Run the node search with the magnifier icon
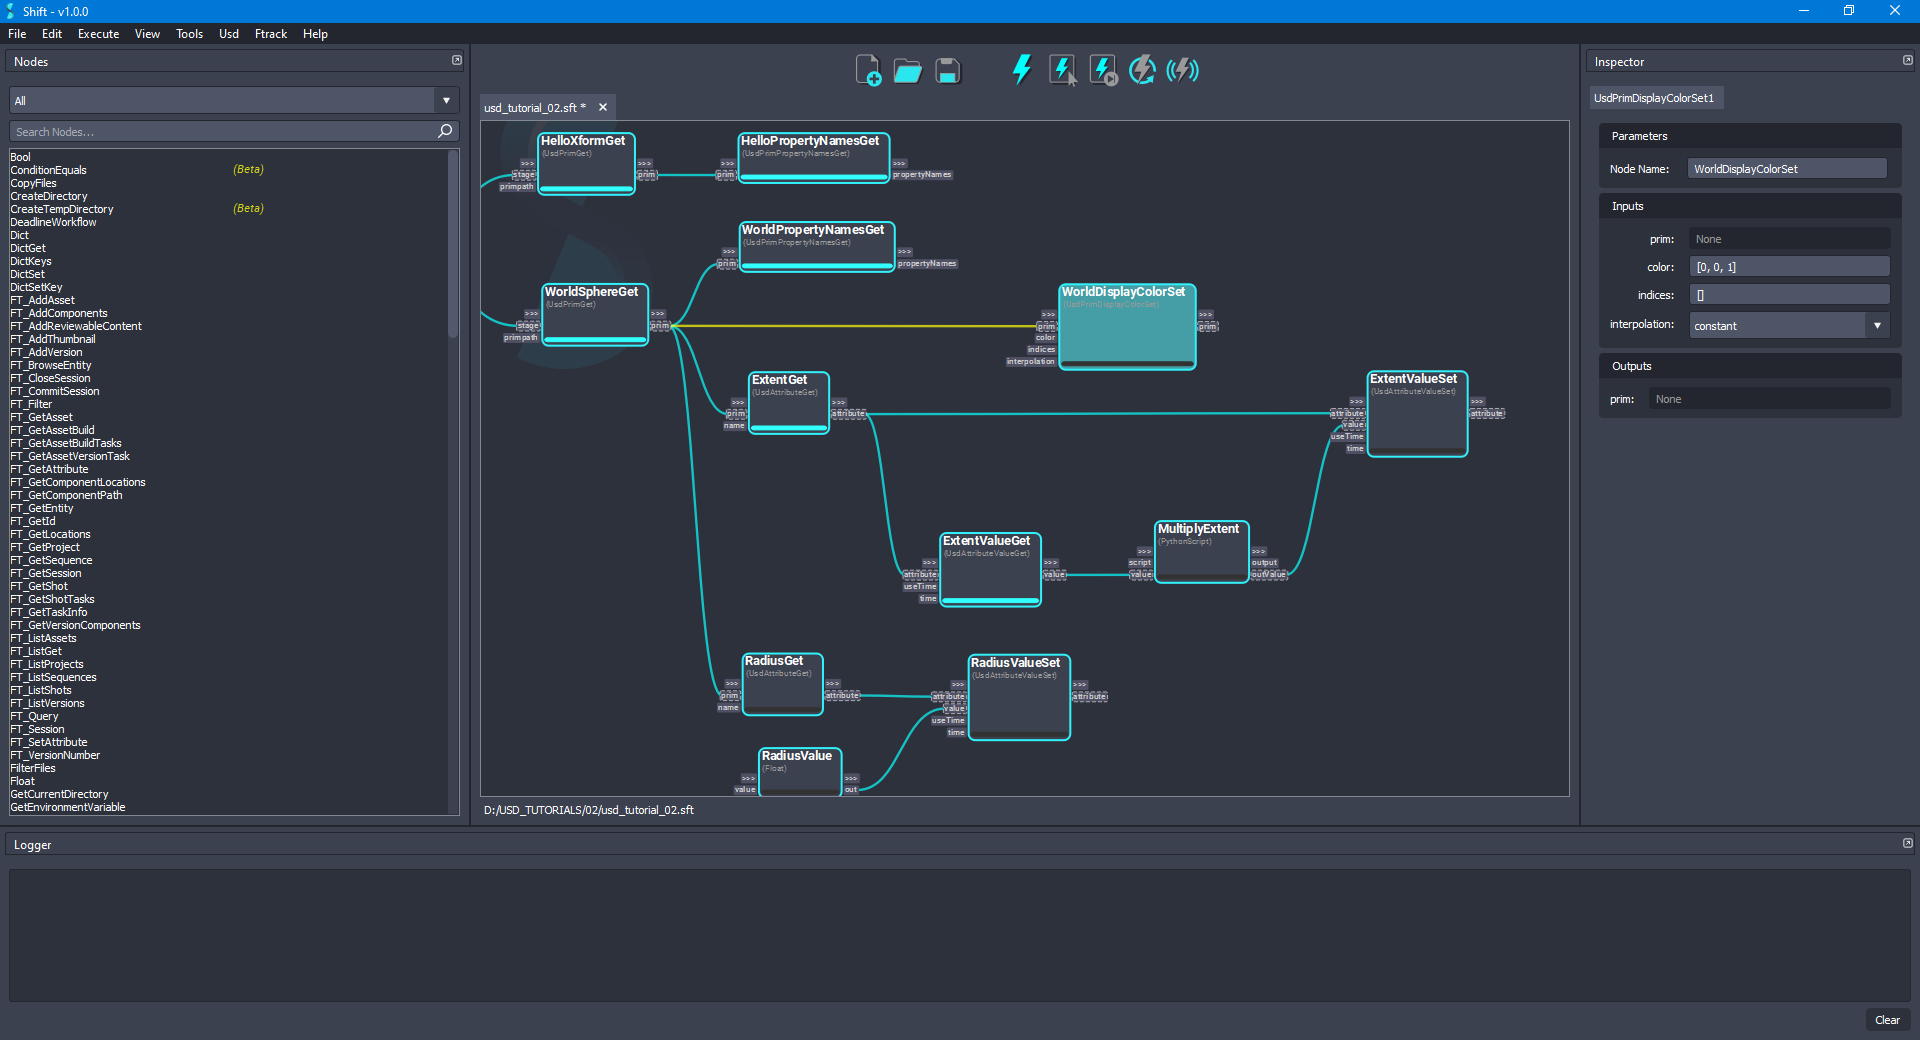The height and width of the screenshot is (1040, 1920). (x=444, y=131)
